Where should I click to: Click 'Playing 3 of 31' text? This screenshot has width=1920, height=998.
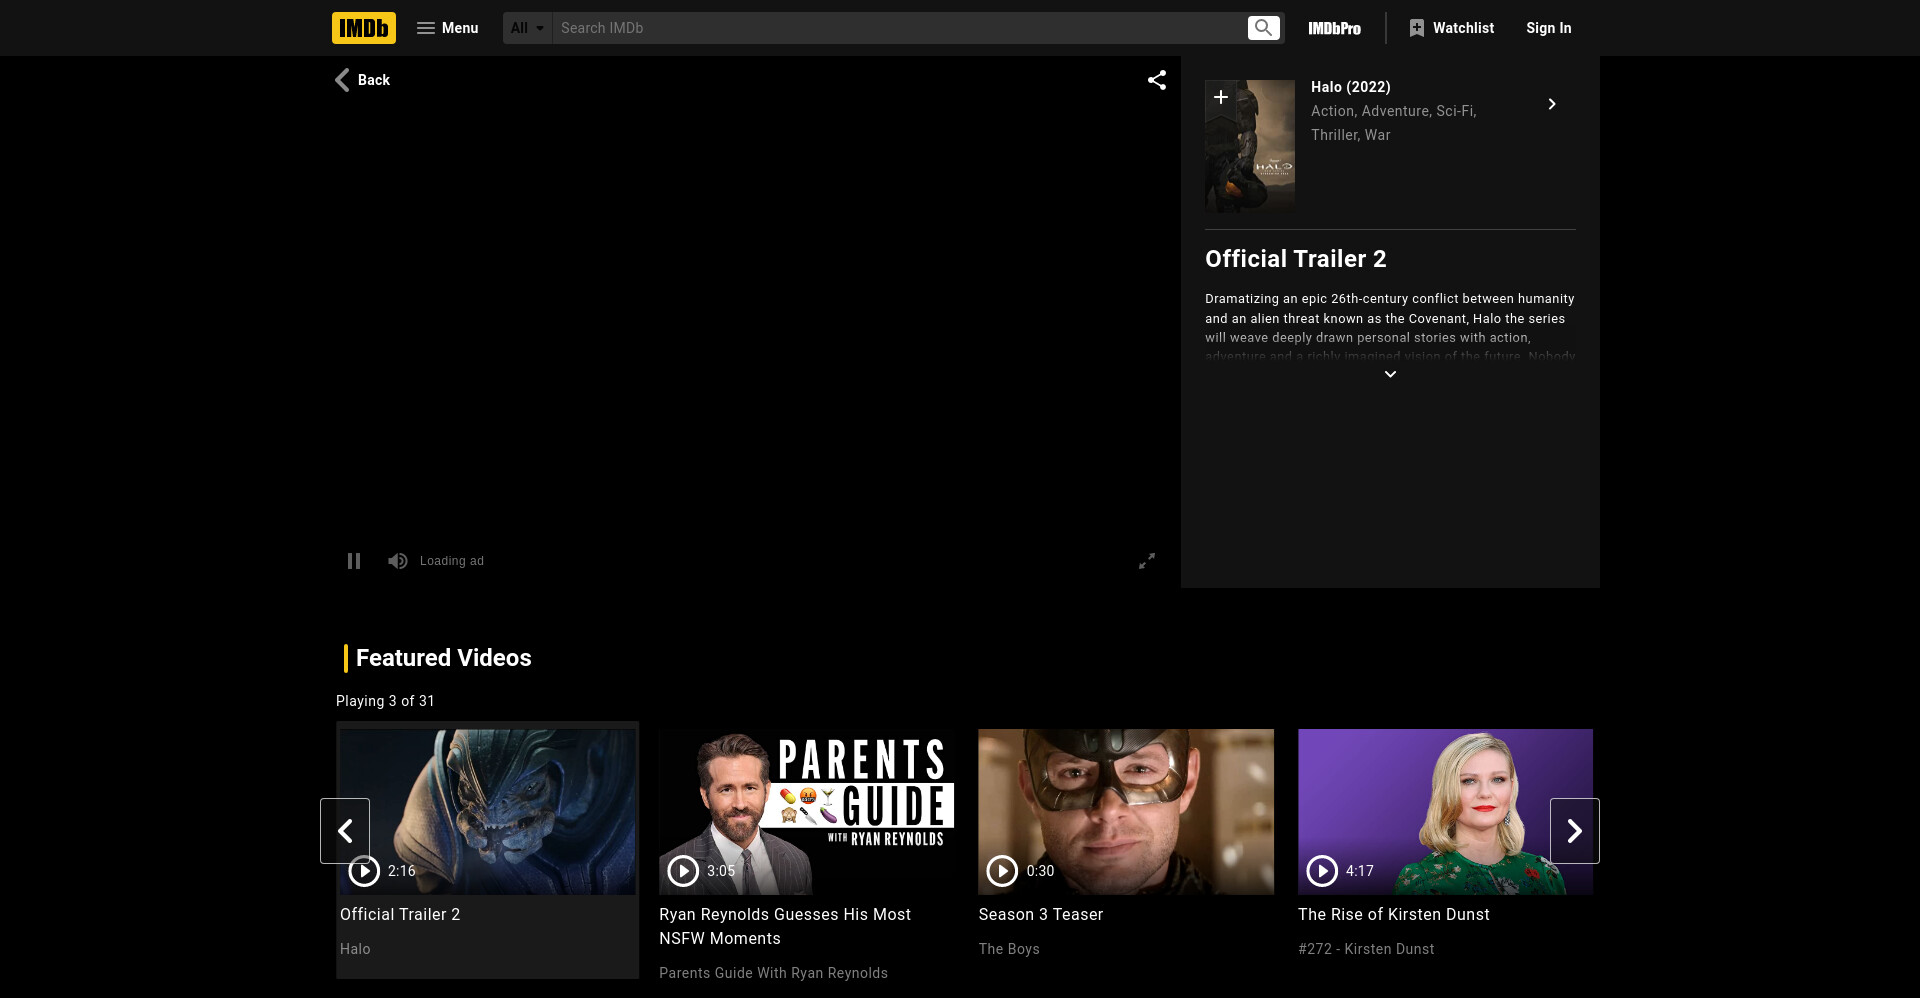385,701
